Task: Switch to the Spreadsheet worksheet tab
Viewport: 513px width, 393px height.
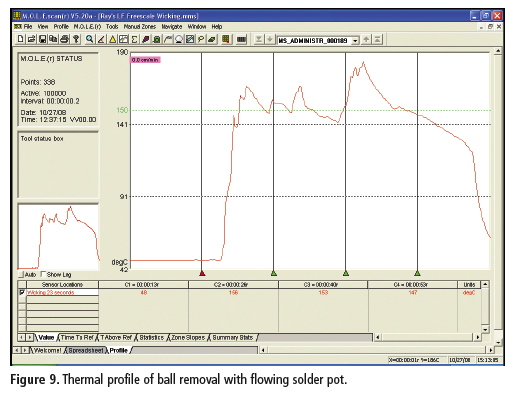Action: pos(86,350)
